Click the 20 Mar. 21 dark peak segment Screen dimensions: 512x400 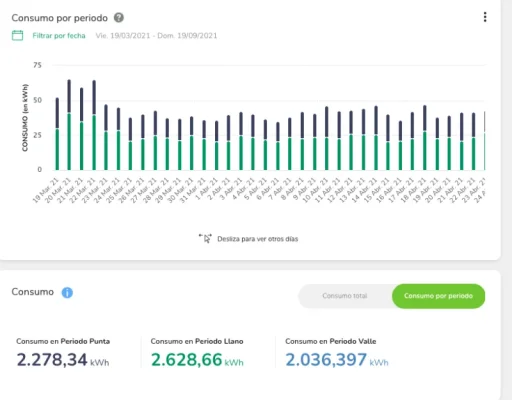(69, 97)
